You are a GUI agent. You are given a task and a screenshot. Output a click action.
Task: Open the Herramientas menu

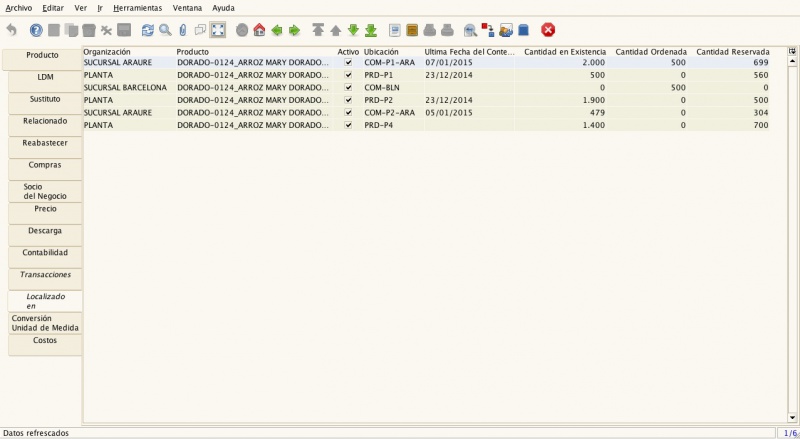click(x=138, y=7)
